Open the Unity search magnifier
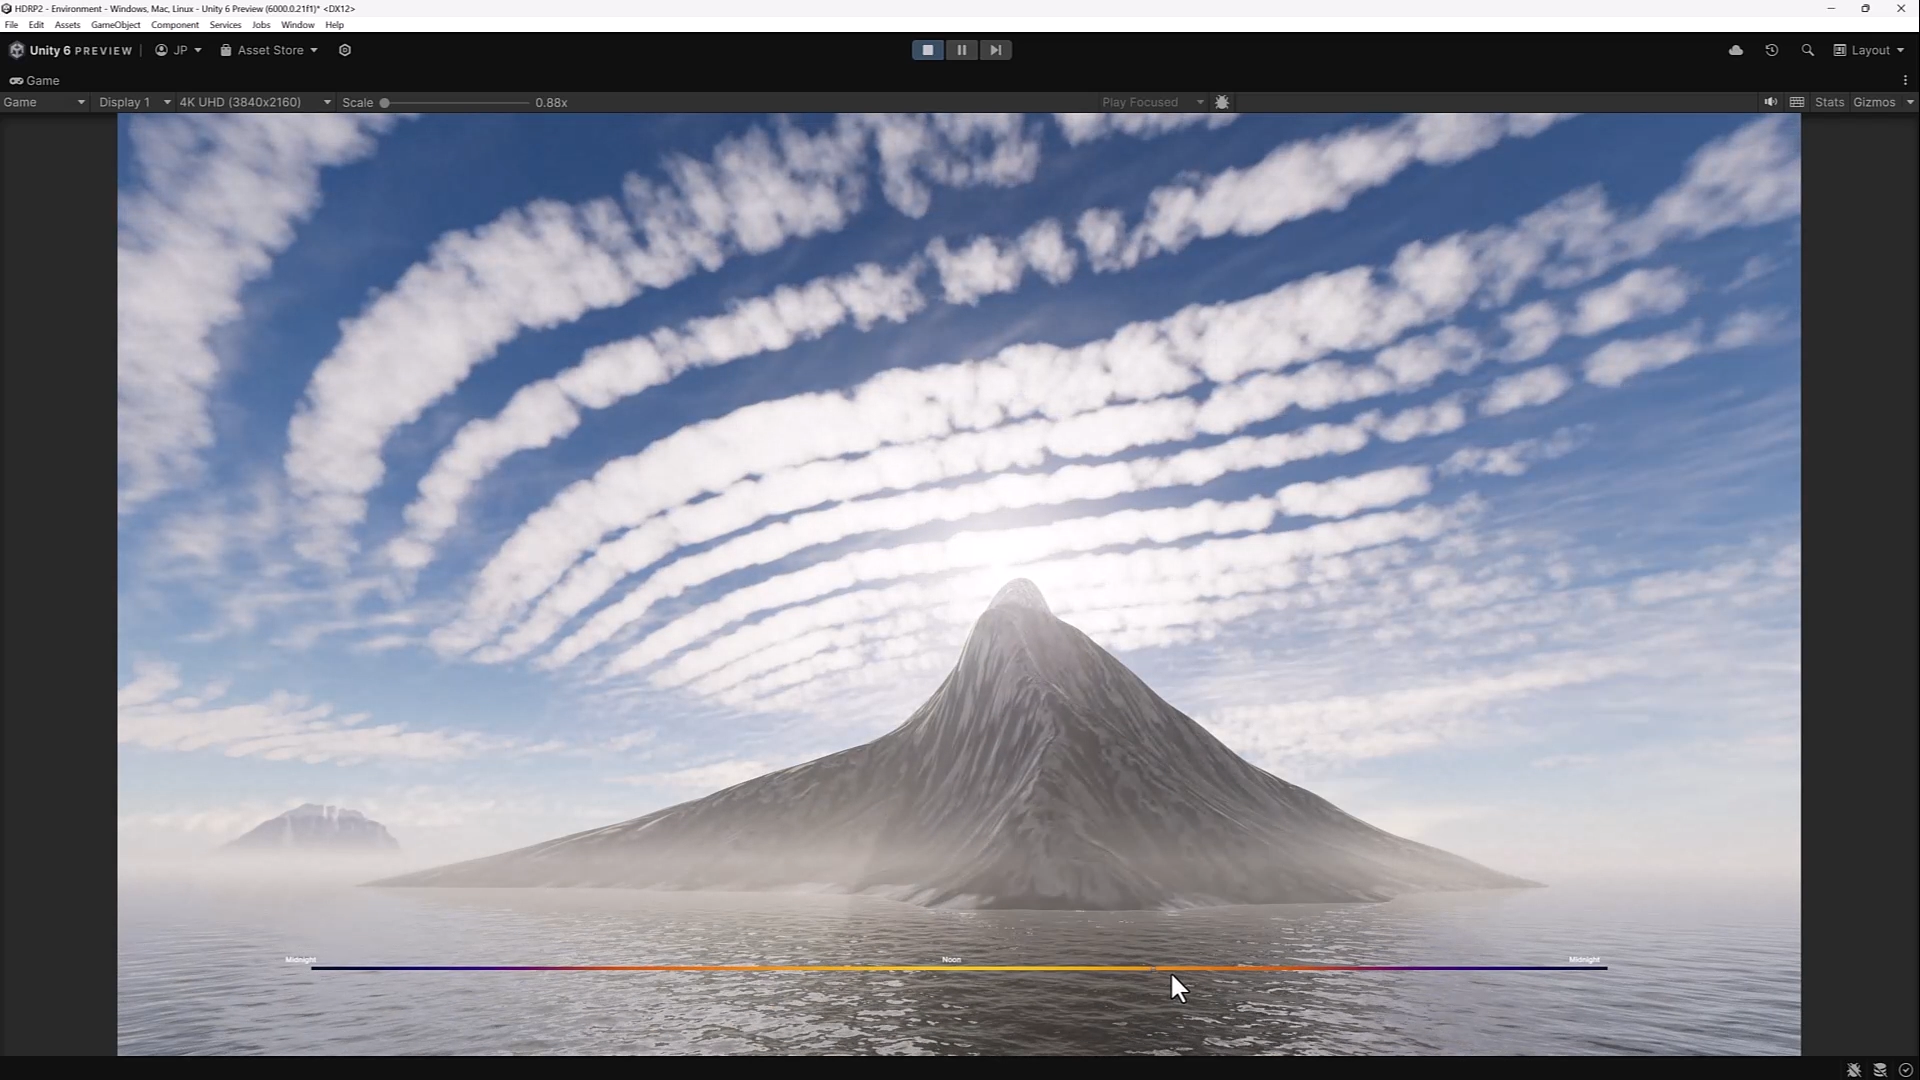Viewport: 1920px width, 1080px height. 1807,50
